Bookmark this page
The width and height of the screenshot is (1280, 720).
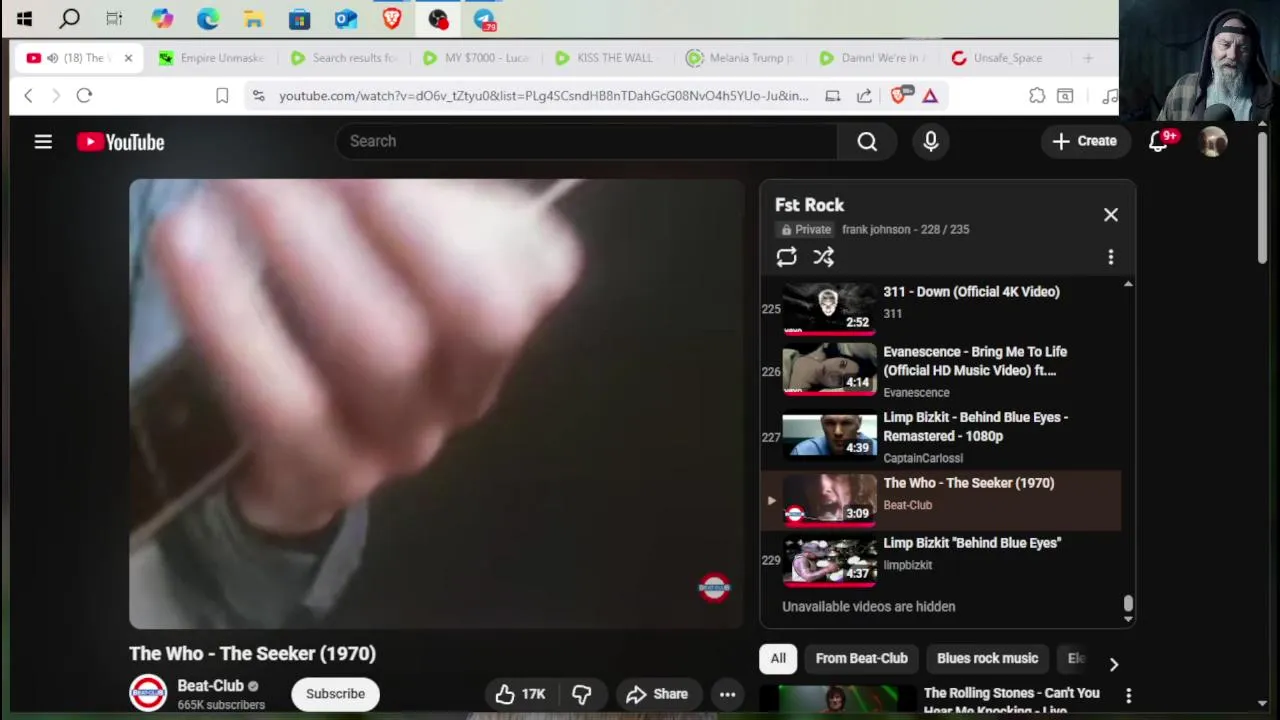pyautogui.click(x=222, y=96)
